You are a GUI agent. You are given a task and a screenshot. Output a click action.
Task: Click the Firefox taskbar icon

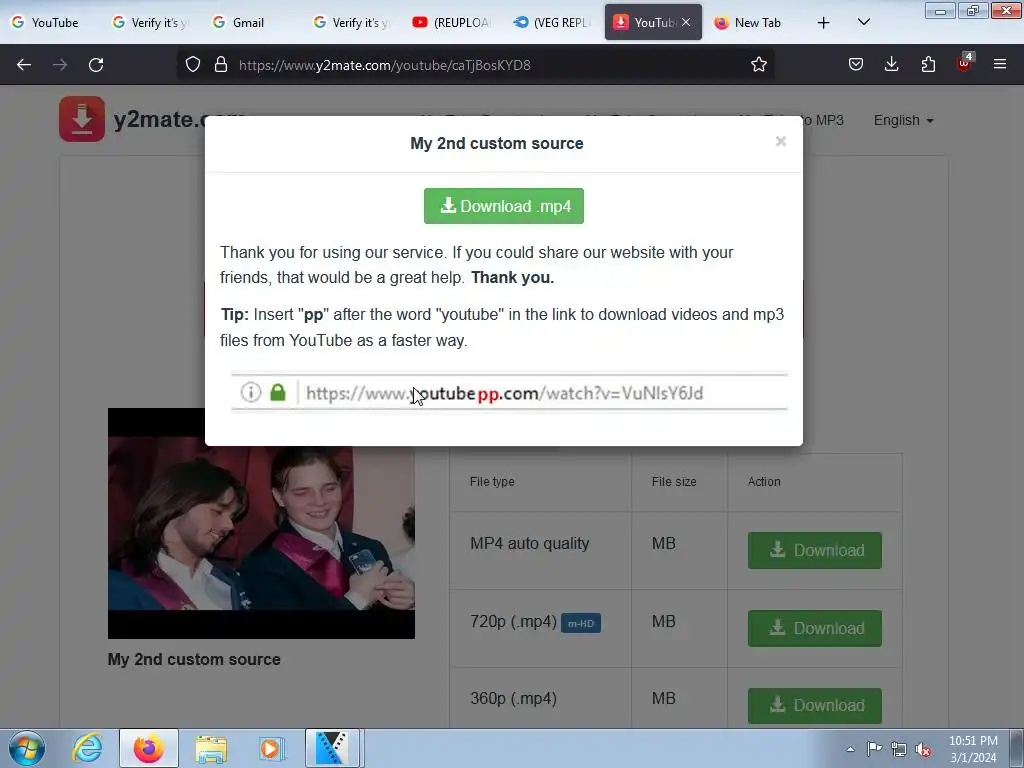coord(149,748)
